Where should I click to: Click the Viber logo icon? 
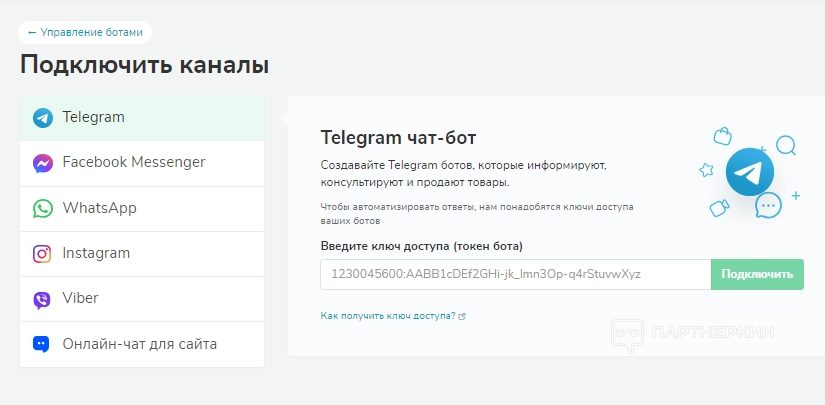pyautogui.click(x=42, y=300)
